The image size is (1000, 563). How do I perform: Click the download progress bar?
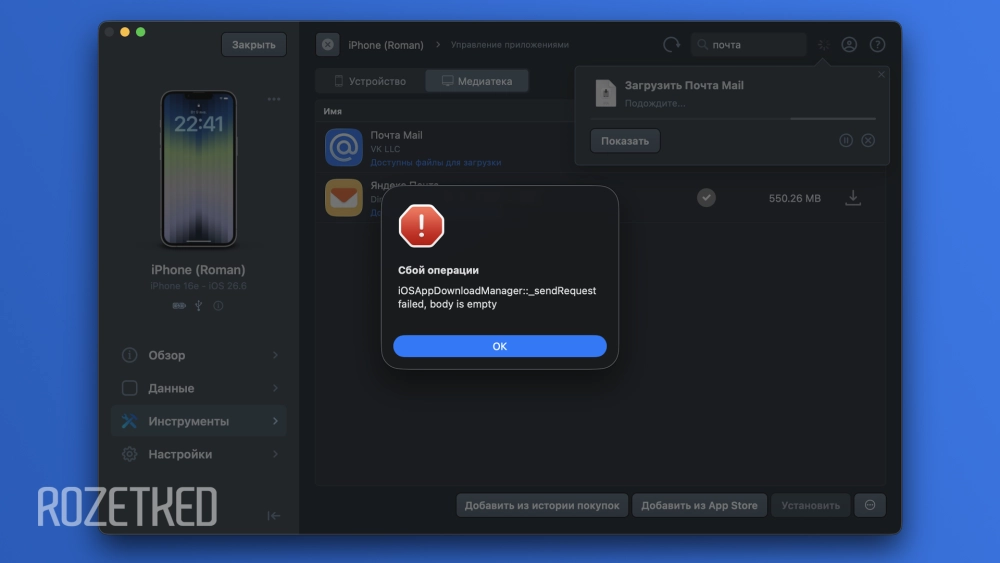click(x=733, y=119)
